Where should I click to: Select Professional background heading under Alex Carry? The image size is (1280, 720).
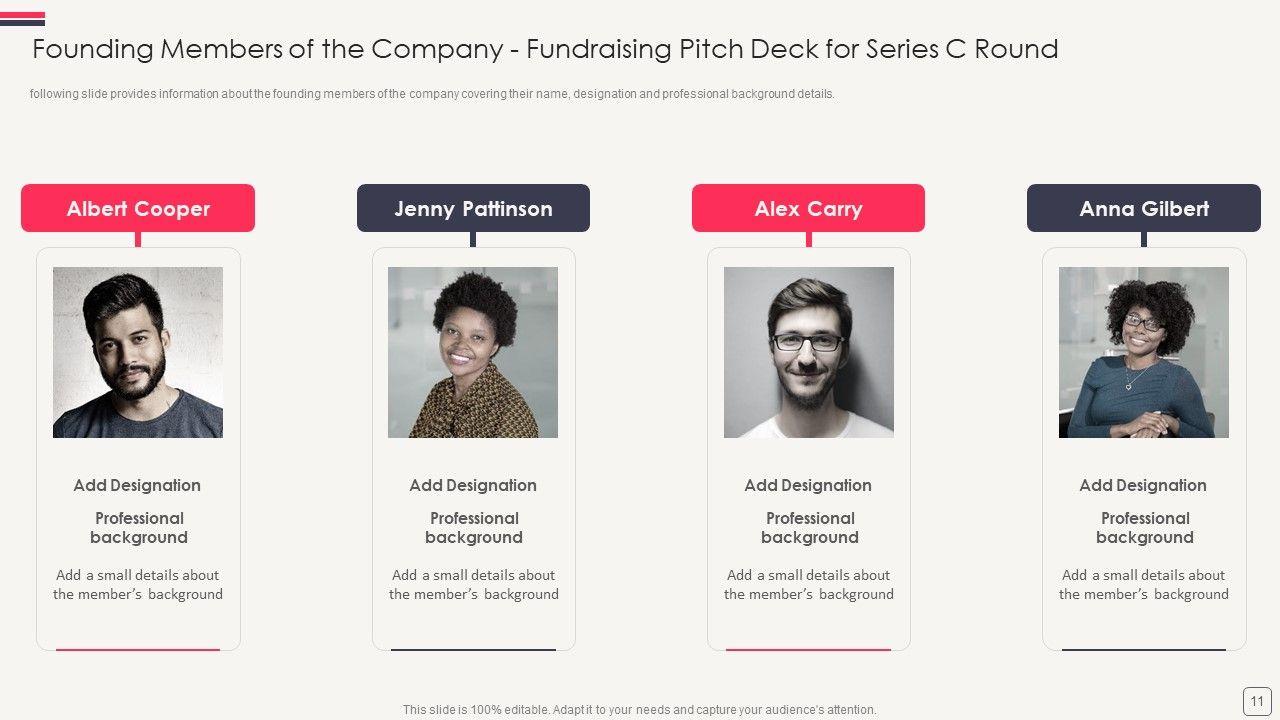810,527
